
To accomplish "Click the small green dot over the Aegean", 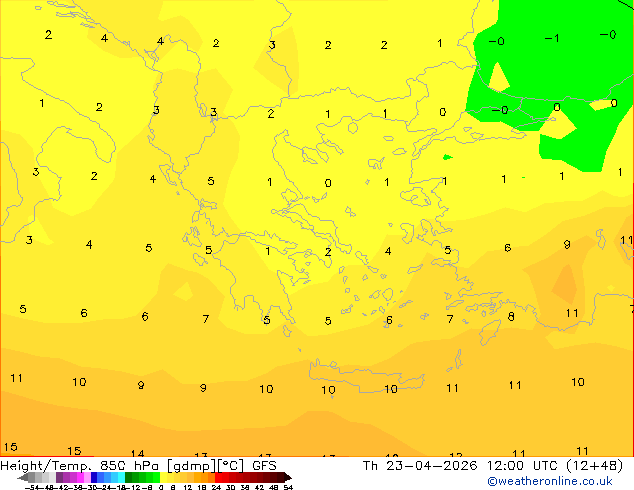I will click(447, 157).
